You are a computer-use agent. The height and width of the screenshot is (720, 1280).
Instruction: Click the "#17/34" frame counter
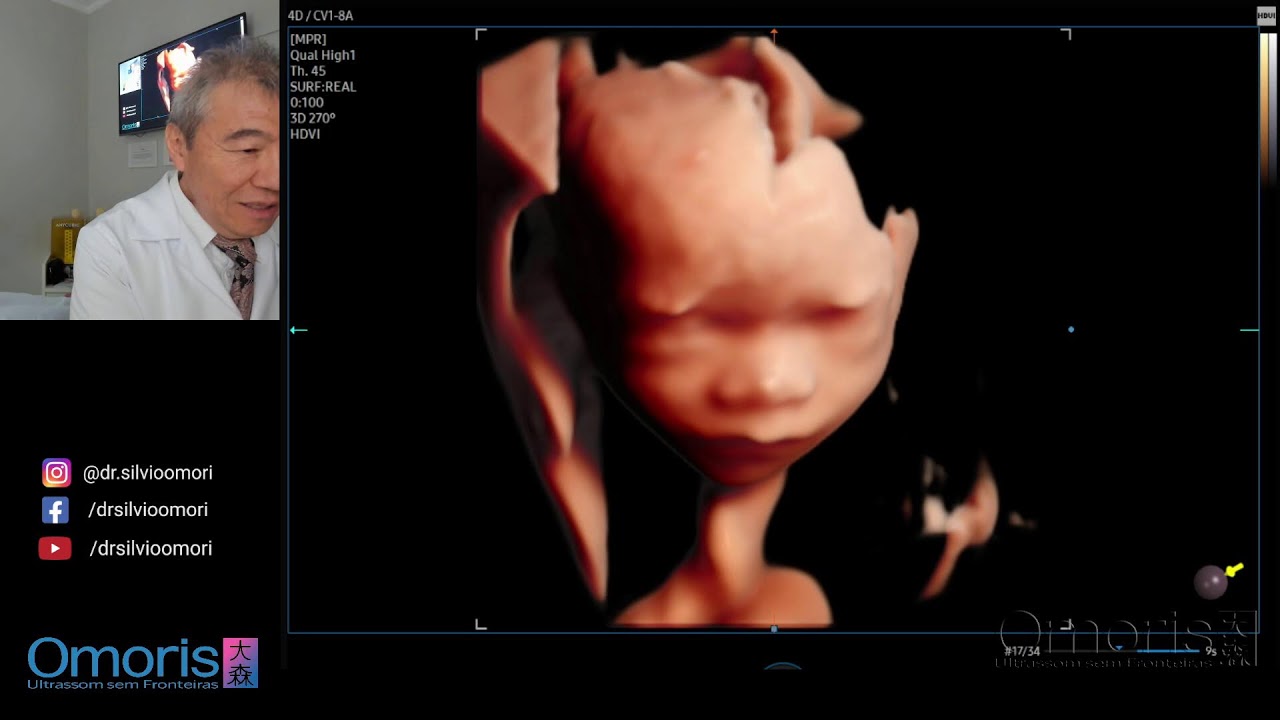pos(1022,652)
